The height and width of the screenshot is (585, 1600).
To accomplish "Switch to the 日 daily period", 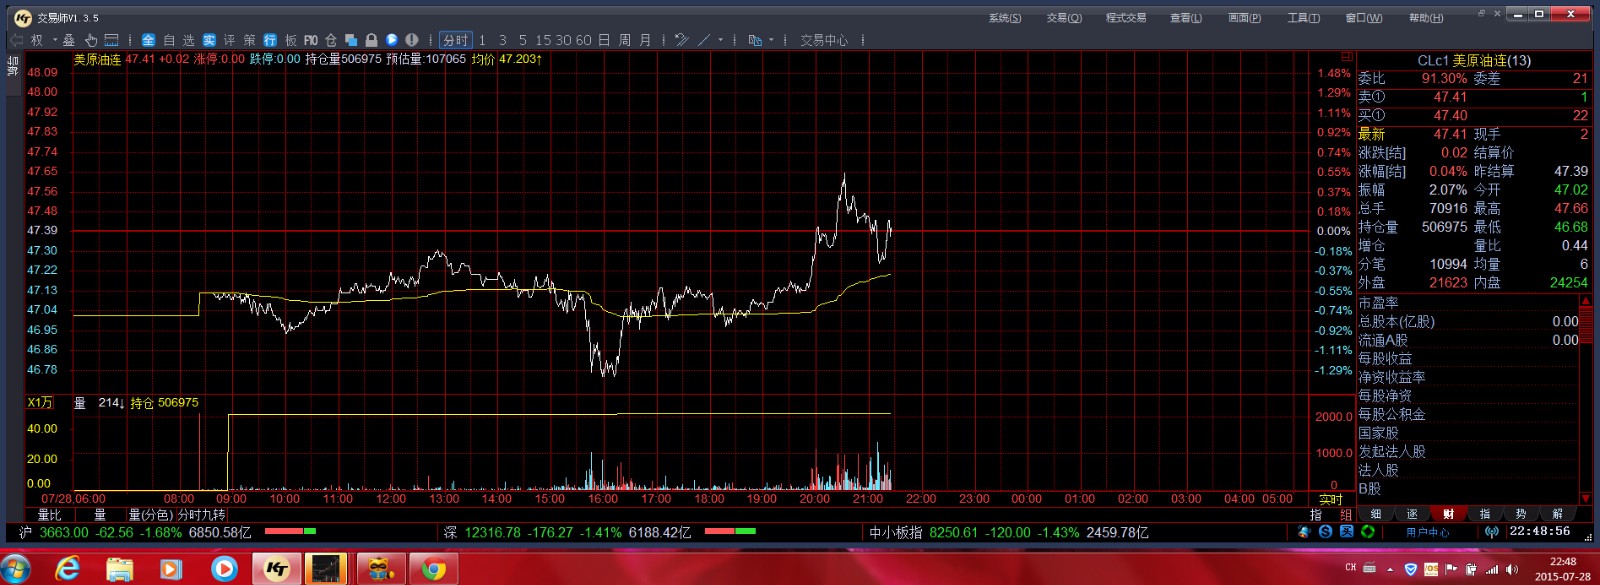I will (x=604, y=40).
